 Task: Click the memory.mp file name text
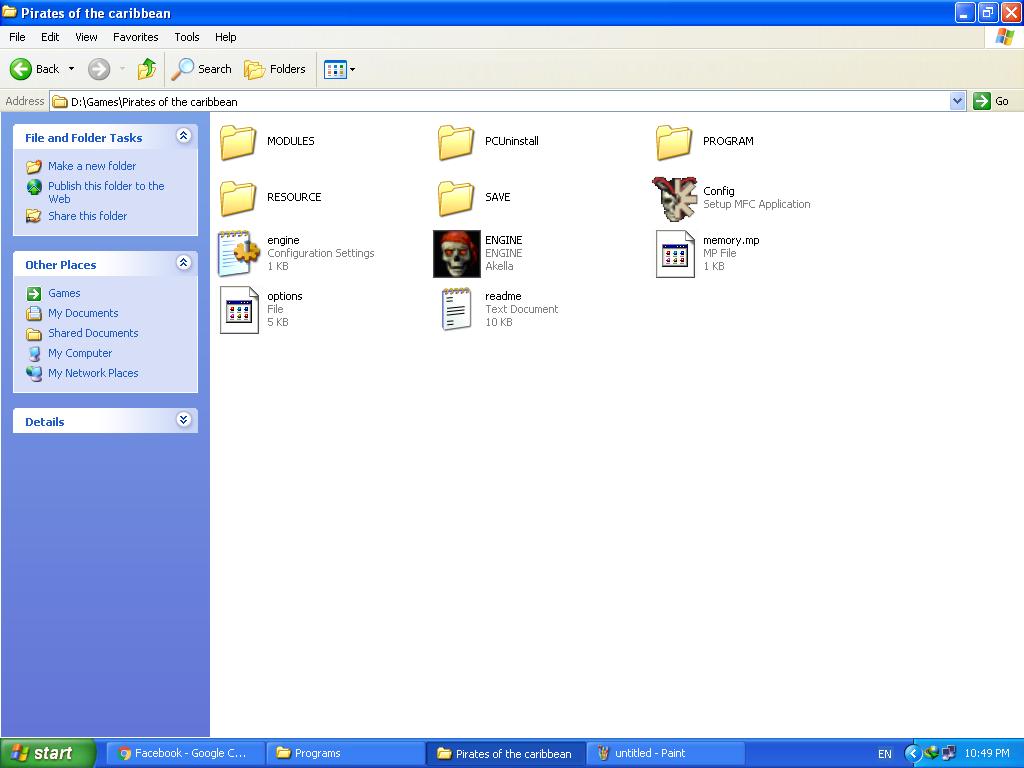click(731, 240)
